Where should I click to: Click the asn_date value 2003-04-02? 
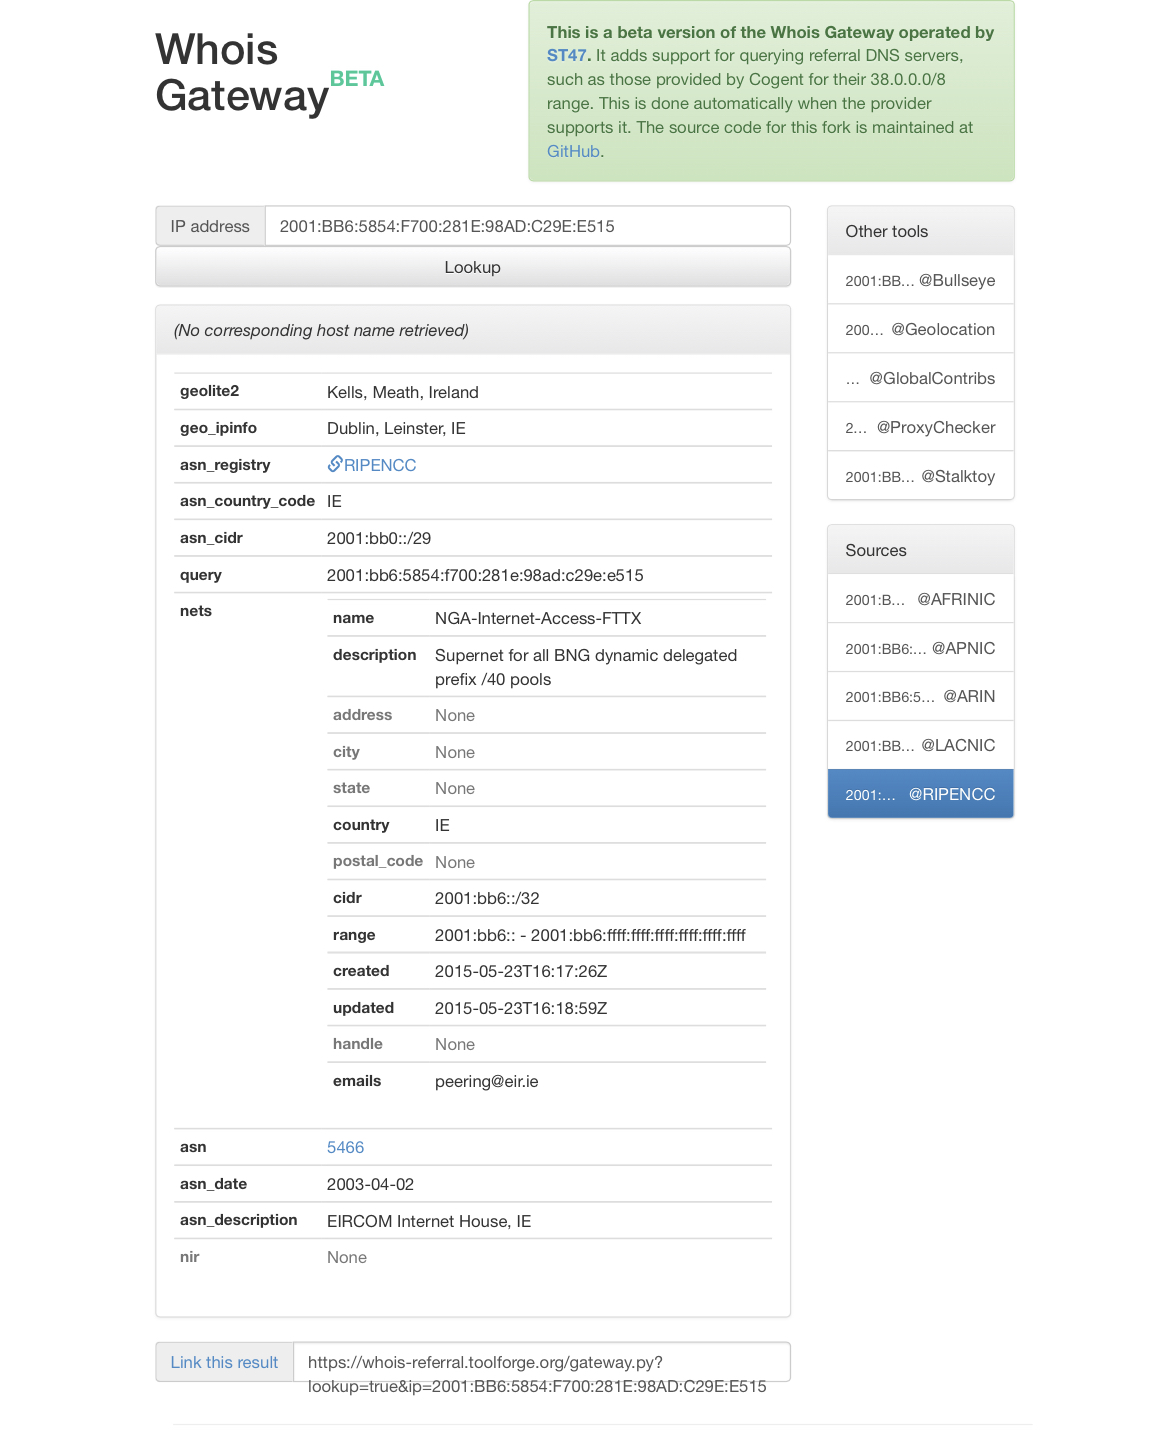tap(370, 1184)
